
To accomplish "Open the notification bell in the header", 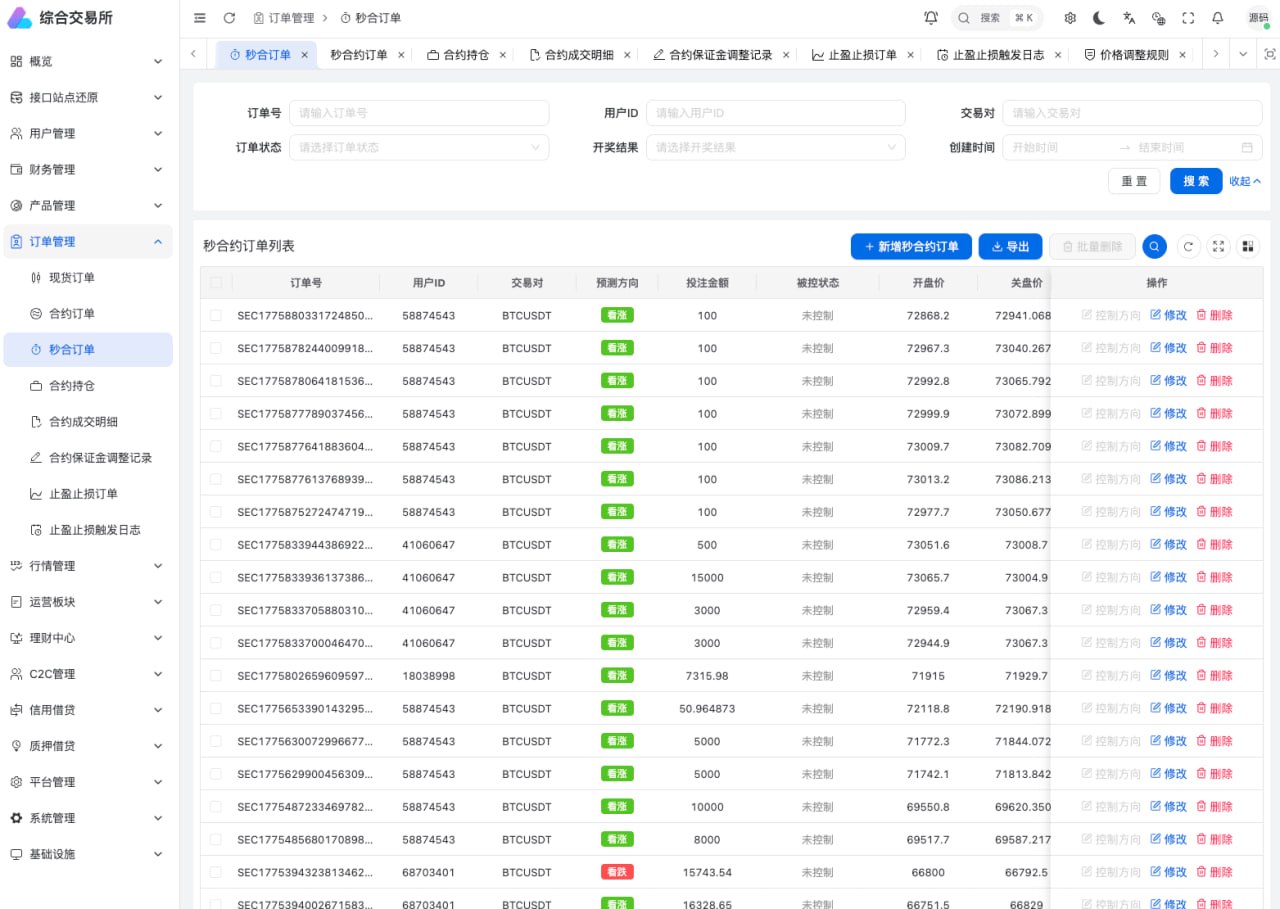I will [1217, 18].
